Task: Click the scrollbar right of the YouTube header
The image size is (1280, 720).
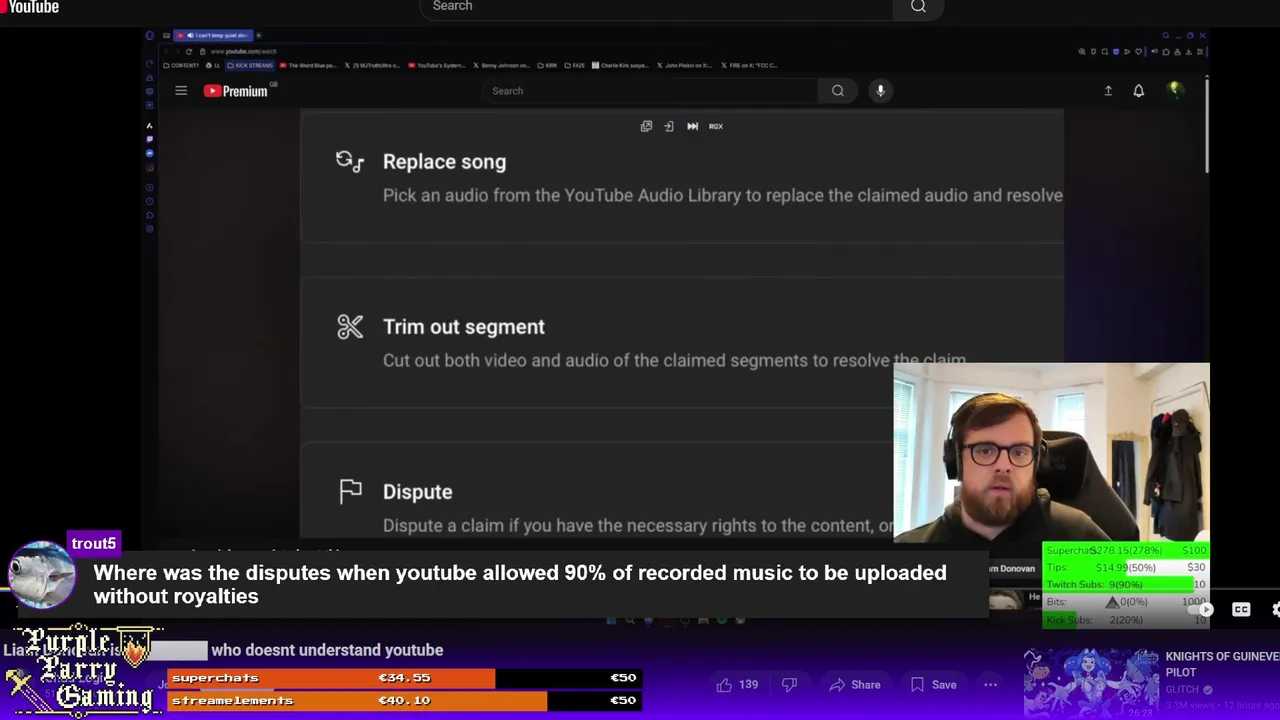Action: pos(1207,125)
